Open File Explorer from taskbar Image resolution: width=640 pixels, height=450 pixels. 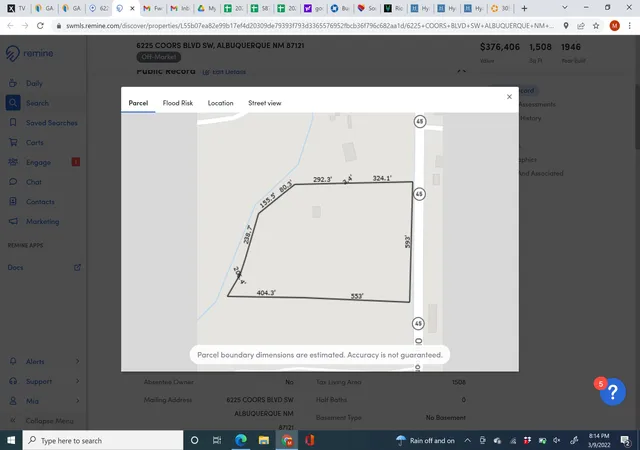(264, 440)
